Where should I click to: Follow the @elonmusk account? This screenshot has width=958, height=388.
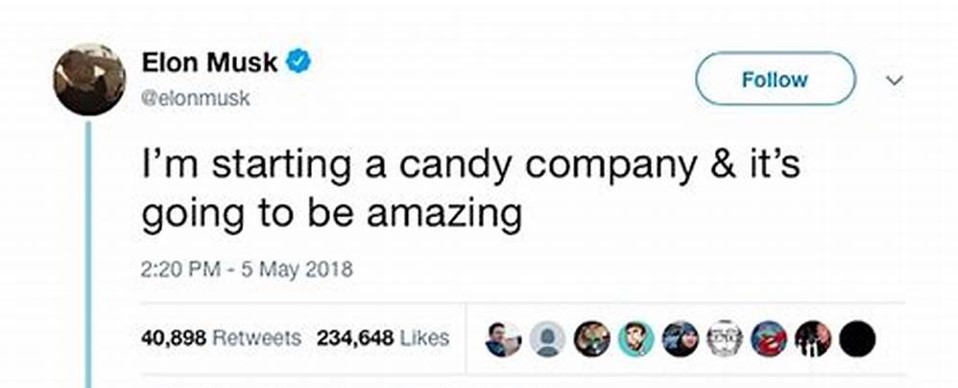pos(775,79)
